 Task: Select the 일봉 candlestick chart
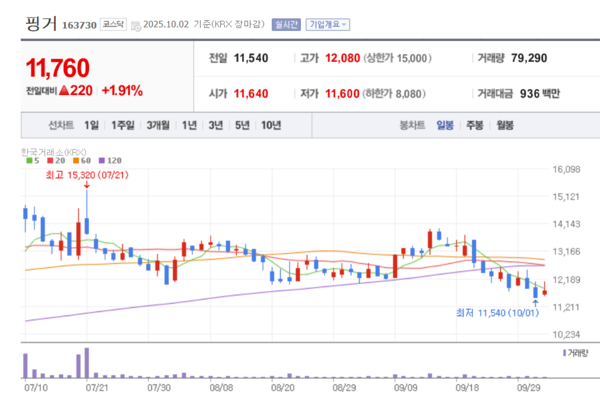(x=444, y=125)
